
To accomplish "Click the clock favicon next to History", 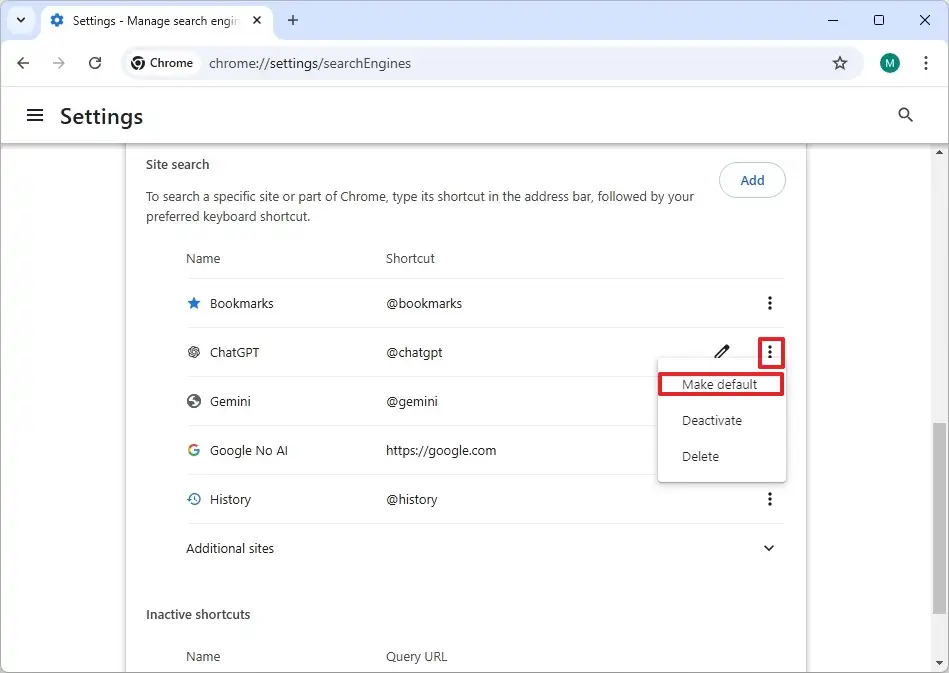I will point(192,499).
